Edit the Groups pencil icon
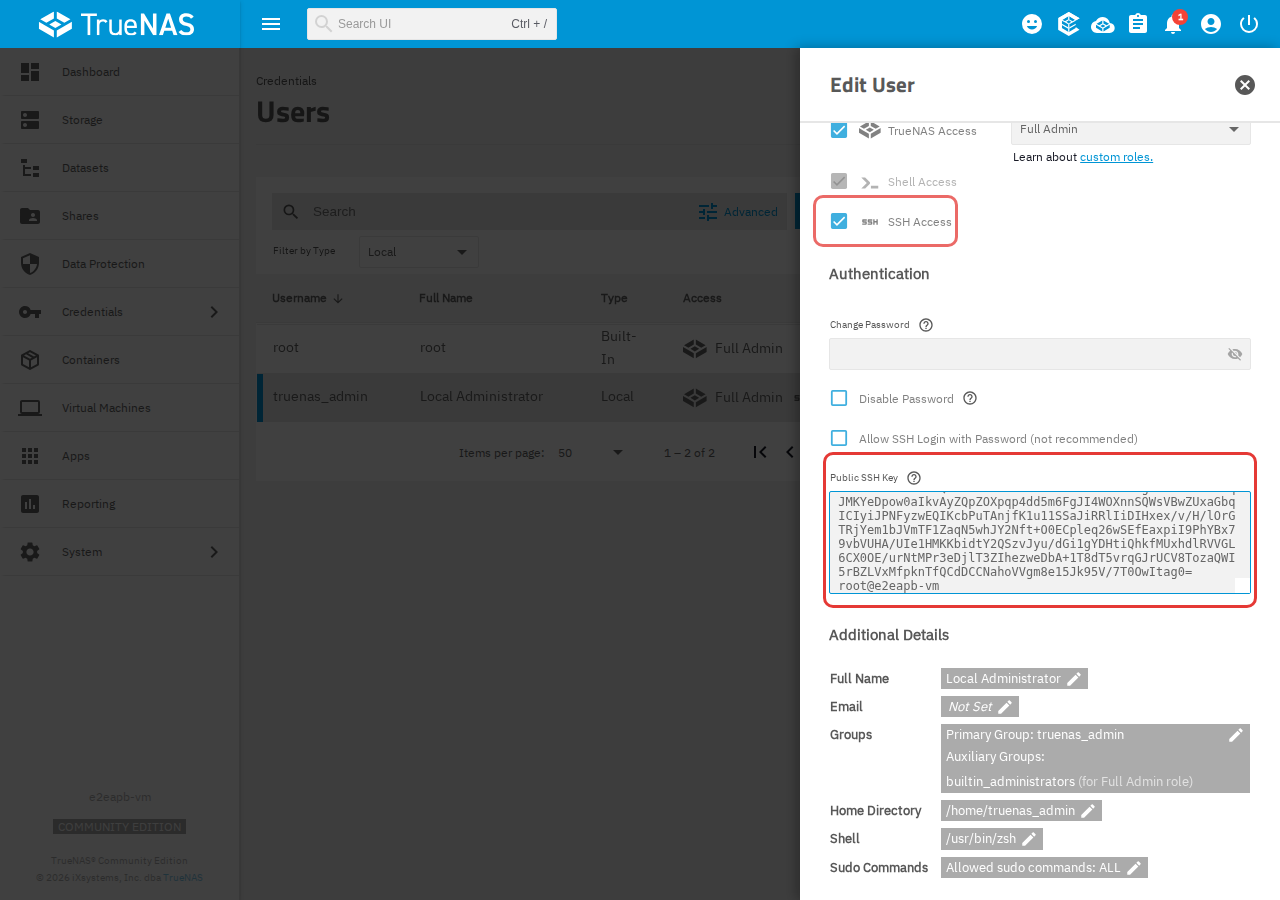 [1236, 735]
